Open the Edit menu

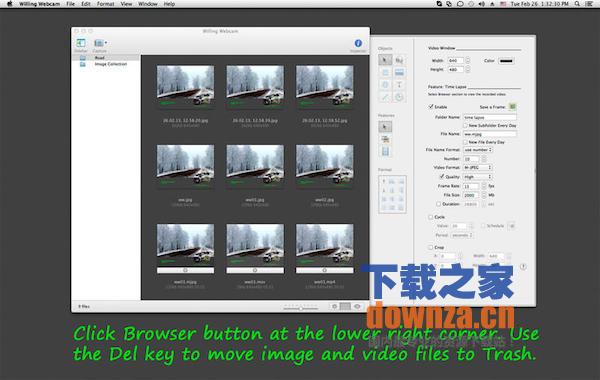point(86,4)
